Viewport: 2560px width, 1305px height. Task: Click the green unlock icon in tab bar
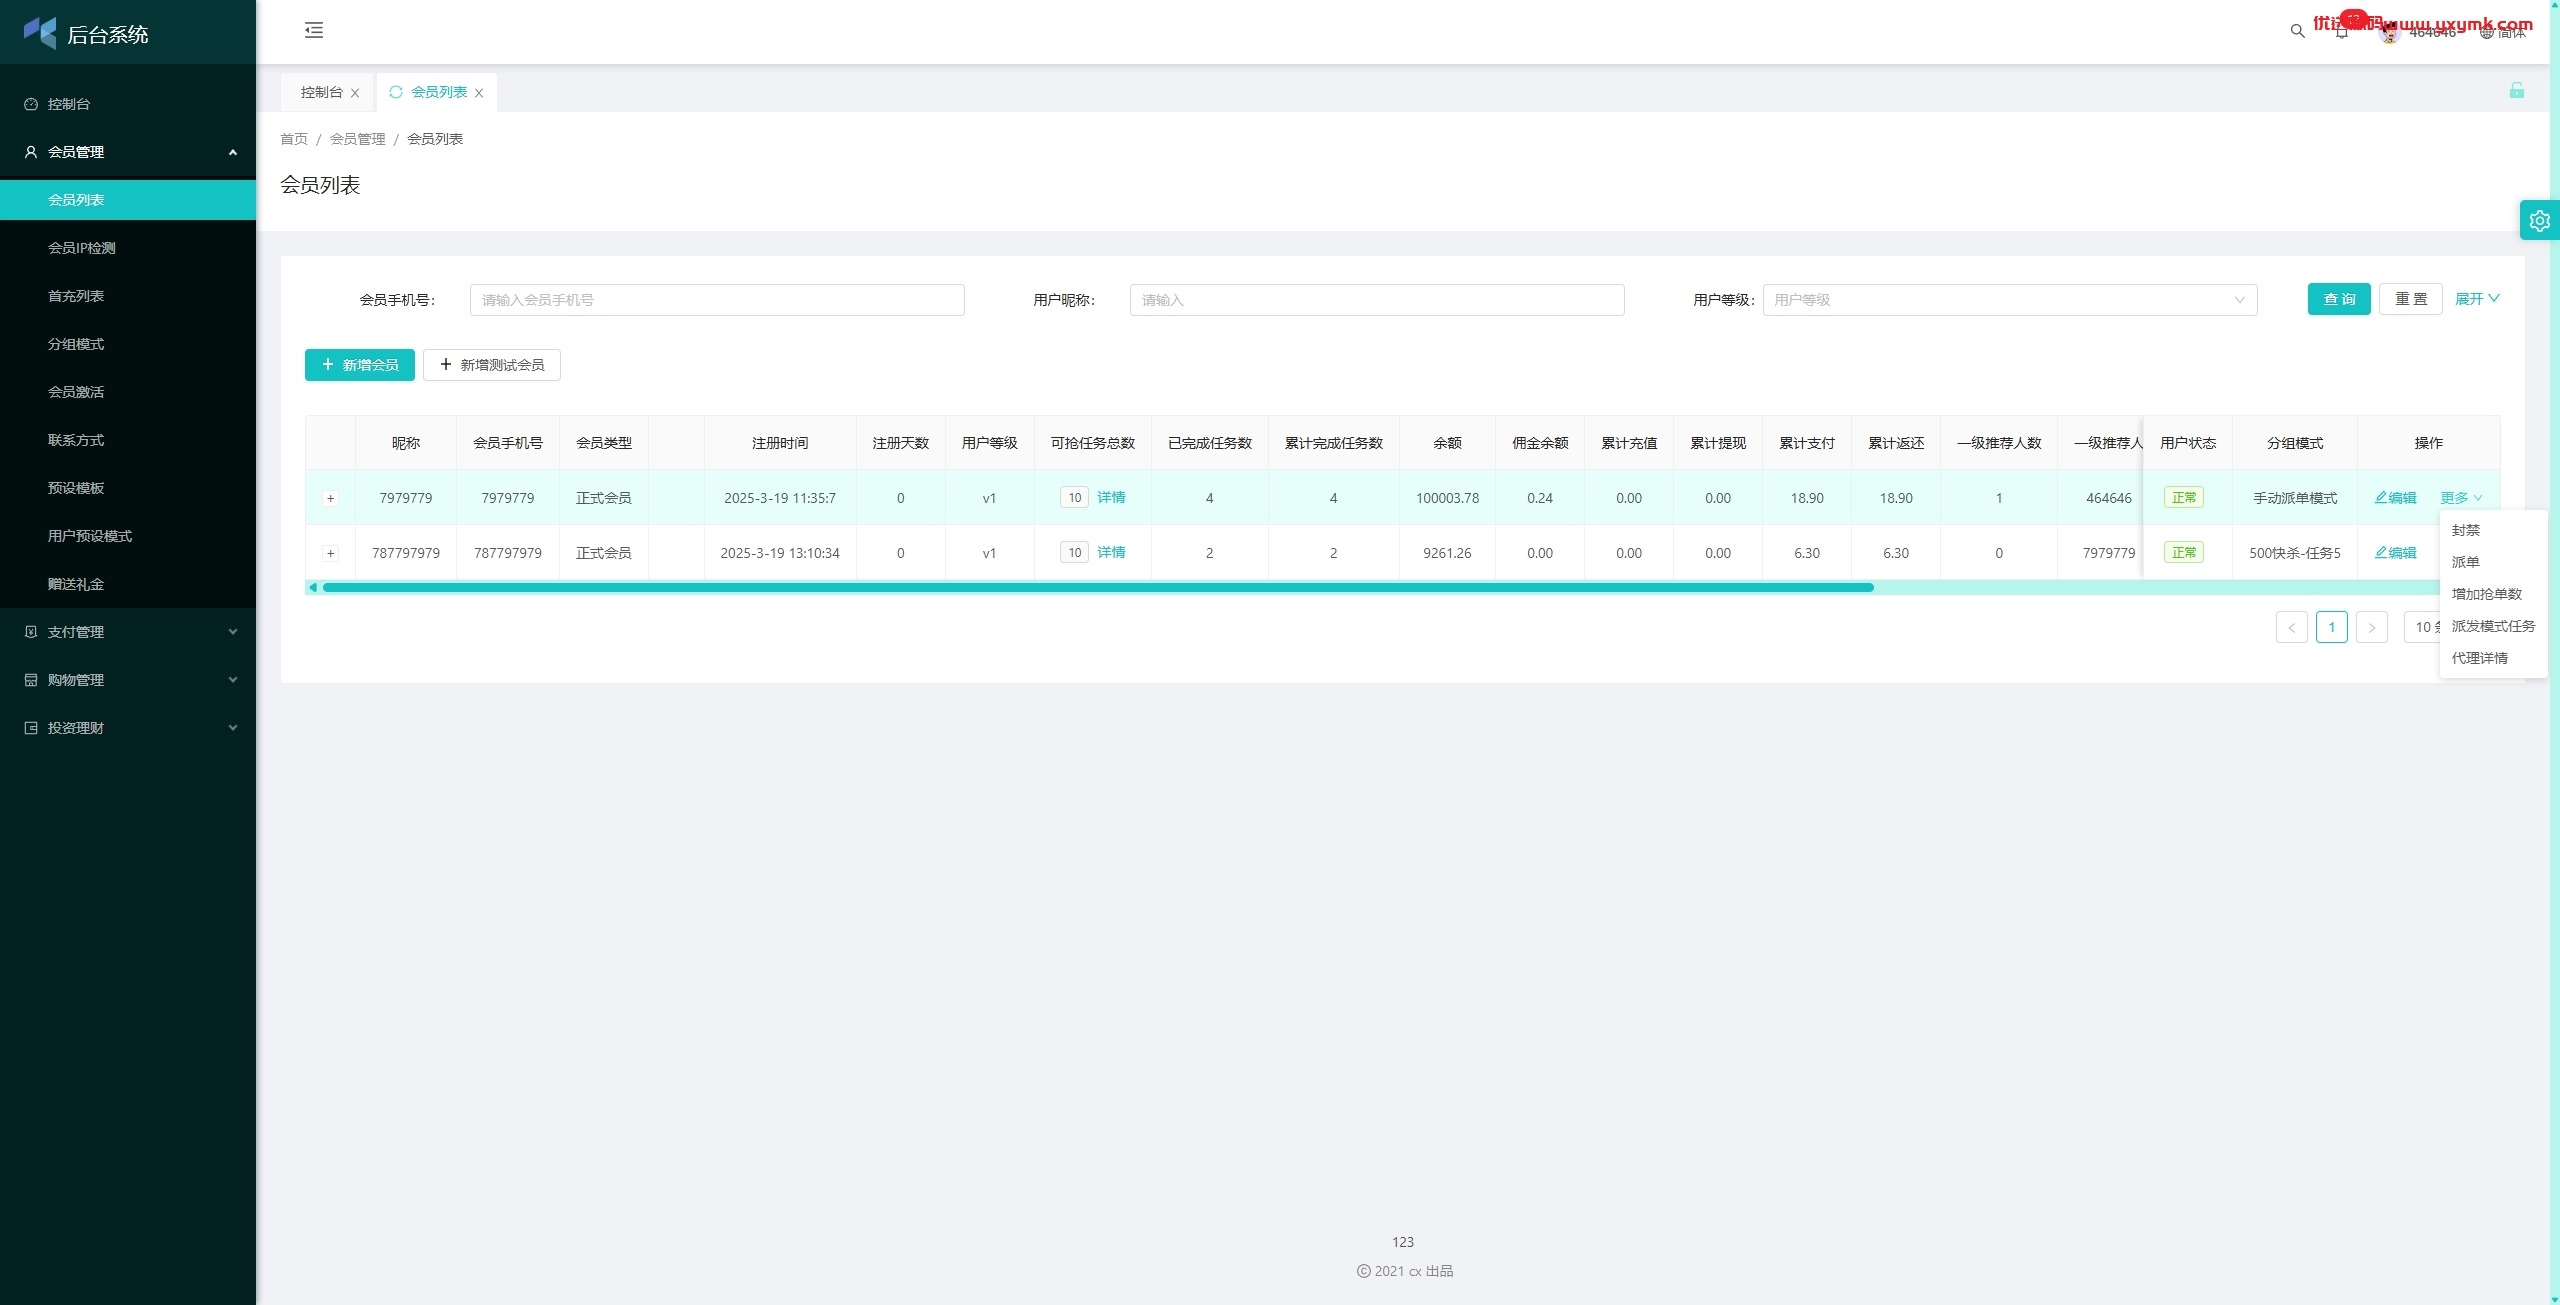point(2517,91)
